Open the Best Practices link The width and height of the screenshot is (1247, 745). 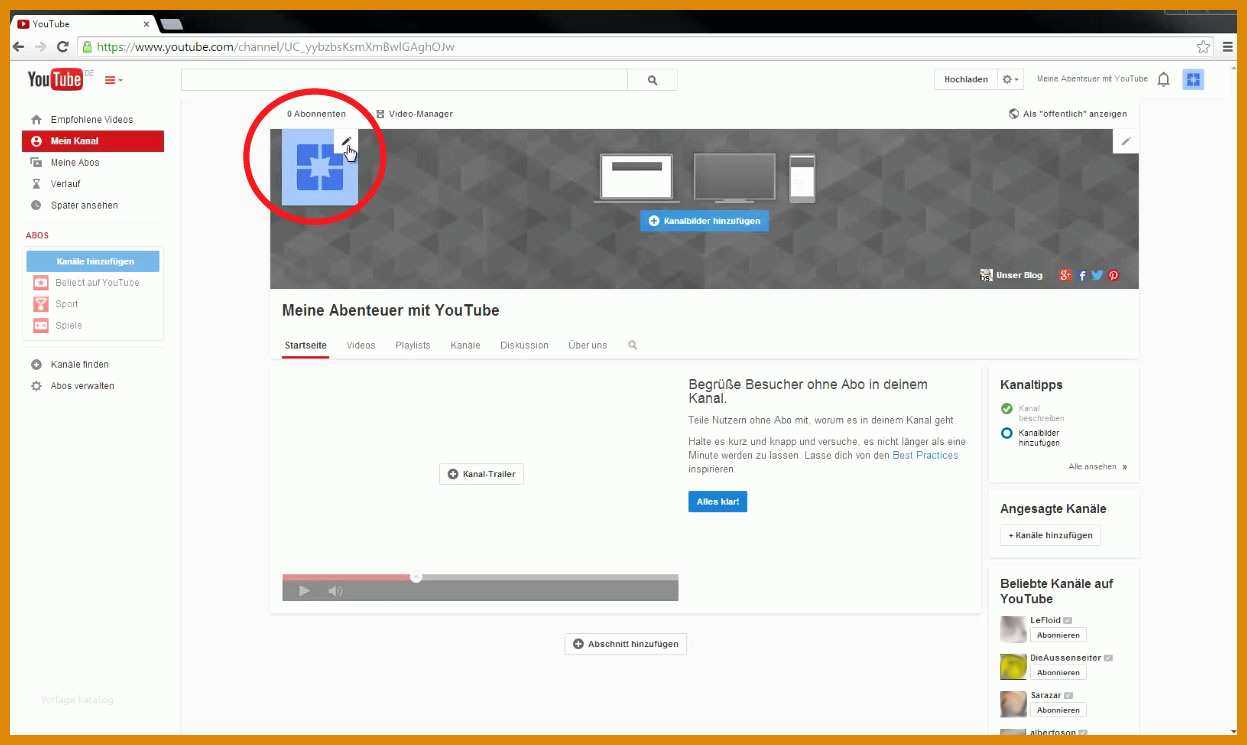coord(925,455)
